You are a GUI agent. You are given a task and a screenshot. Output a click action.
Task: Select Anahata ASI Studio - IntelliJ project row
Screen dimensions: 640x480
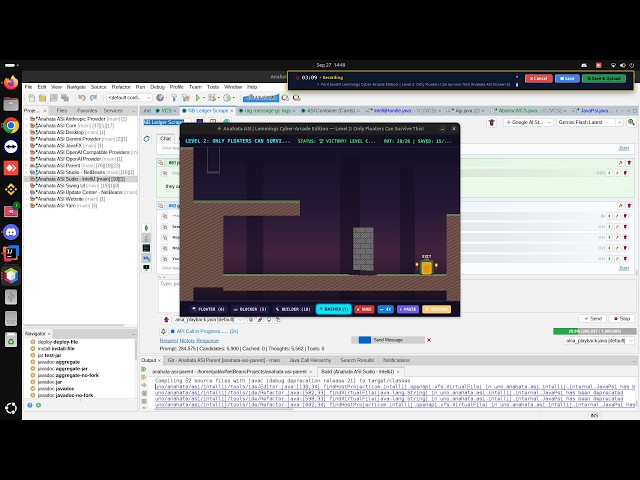pyautogui.click(x=81, y=179)
